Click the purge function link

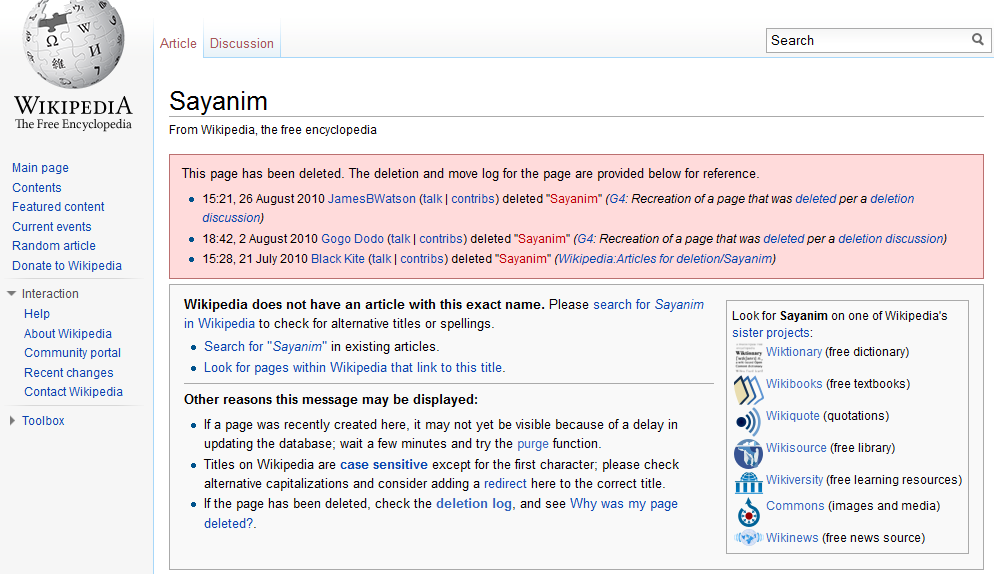tap(533, 443)
